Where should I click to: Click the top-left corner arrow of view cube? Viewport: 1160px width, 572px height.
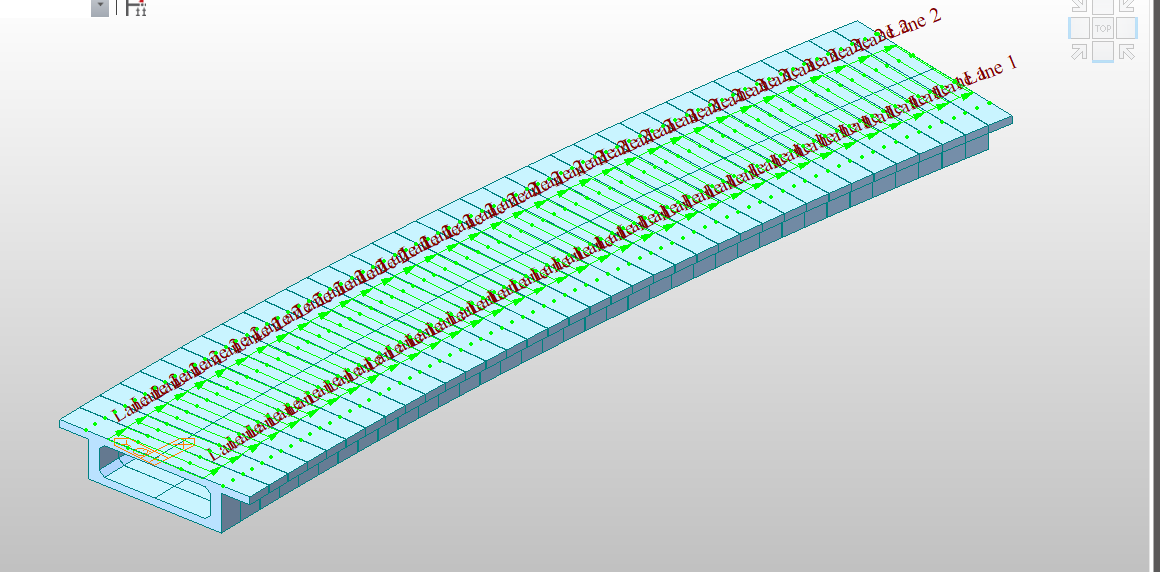click(x=1079, y=6)
